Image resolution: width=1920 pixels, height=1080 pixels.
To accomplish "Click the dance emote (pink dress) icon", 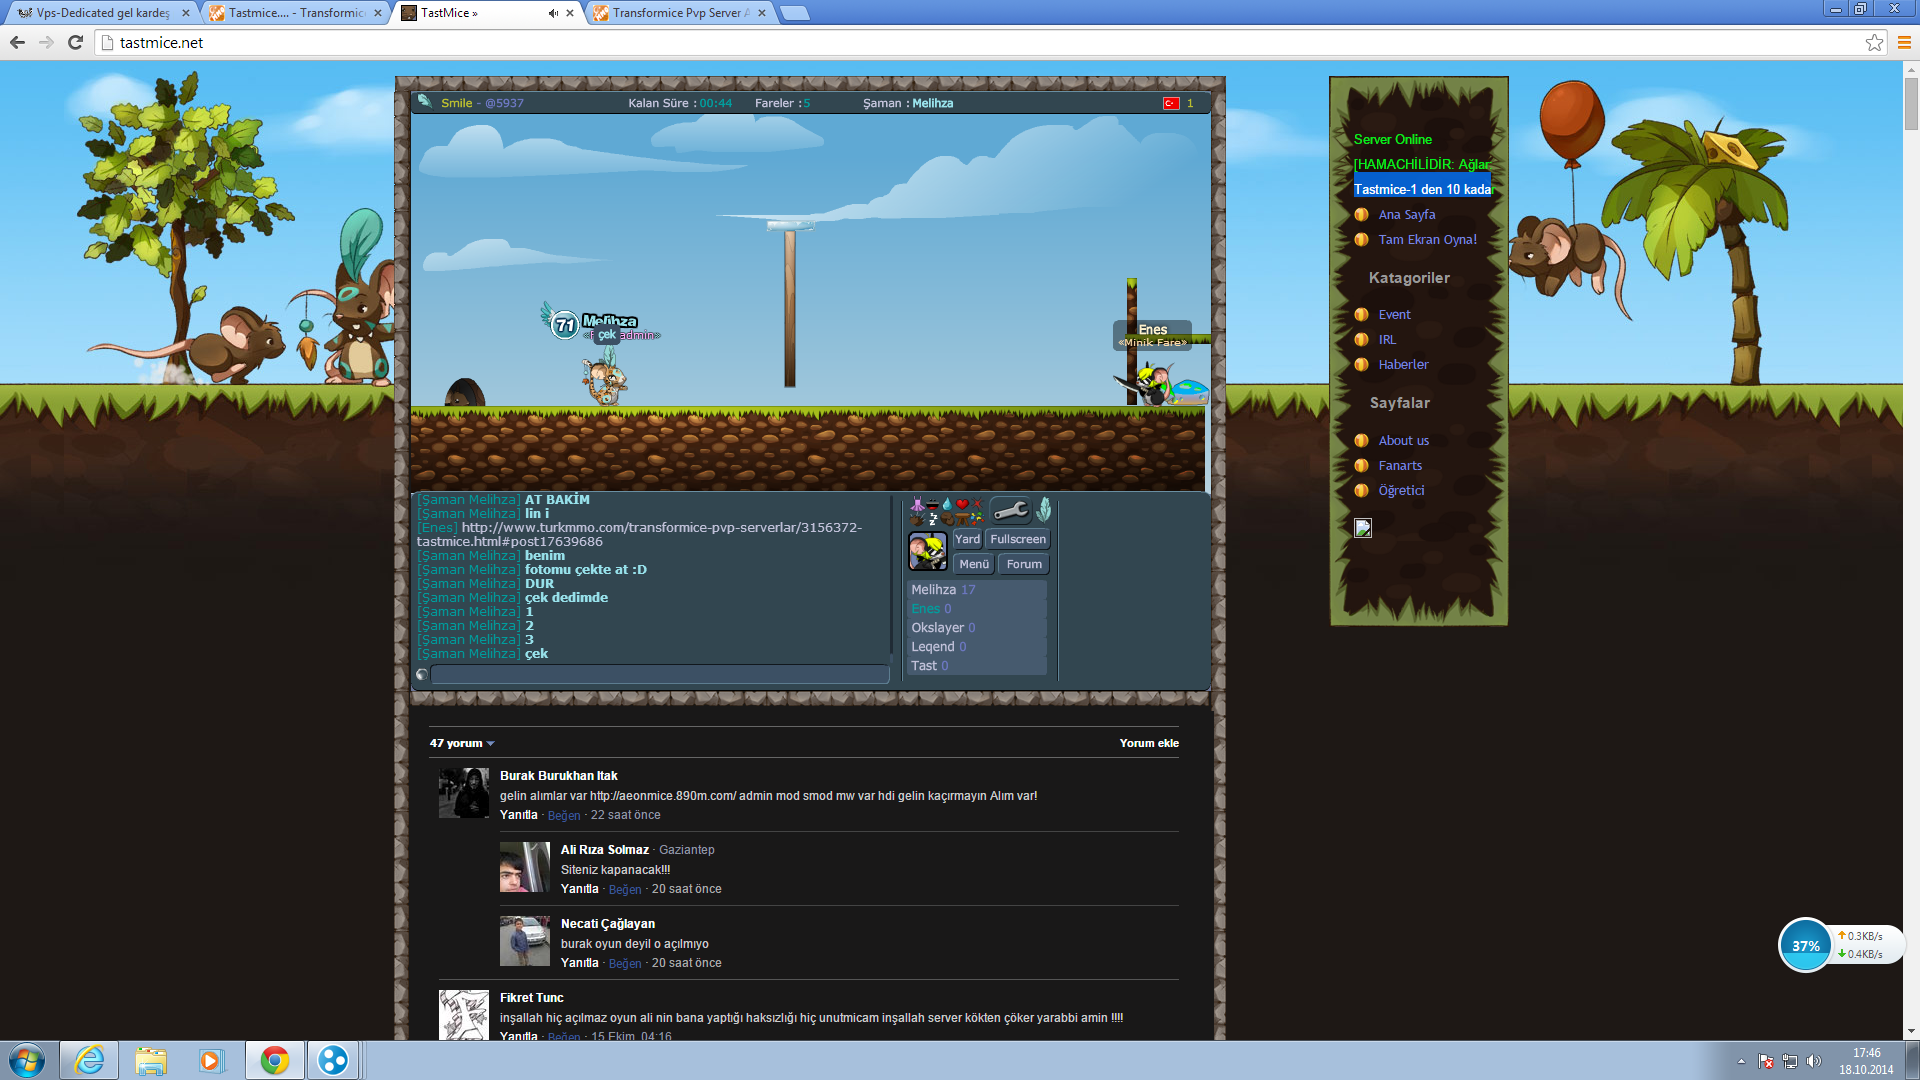I will pyautogui.click(x=917, y=504).
